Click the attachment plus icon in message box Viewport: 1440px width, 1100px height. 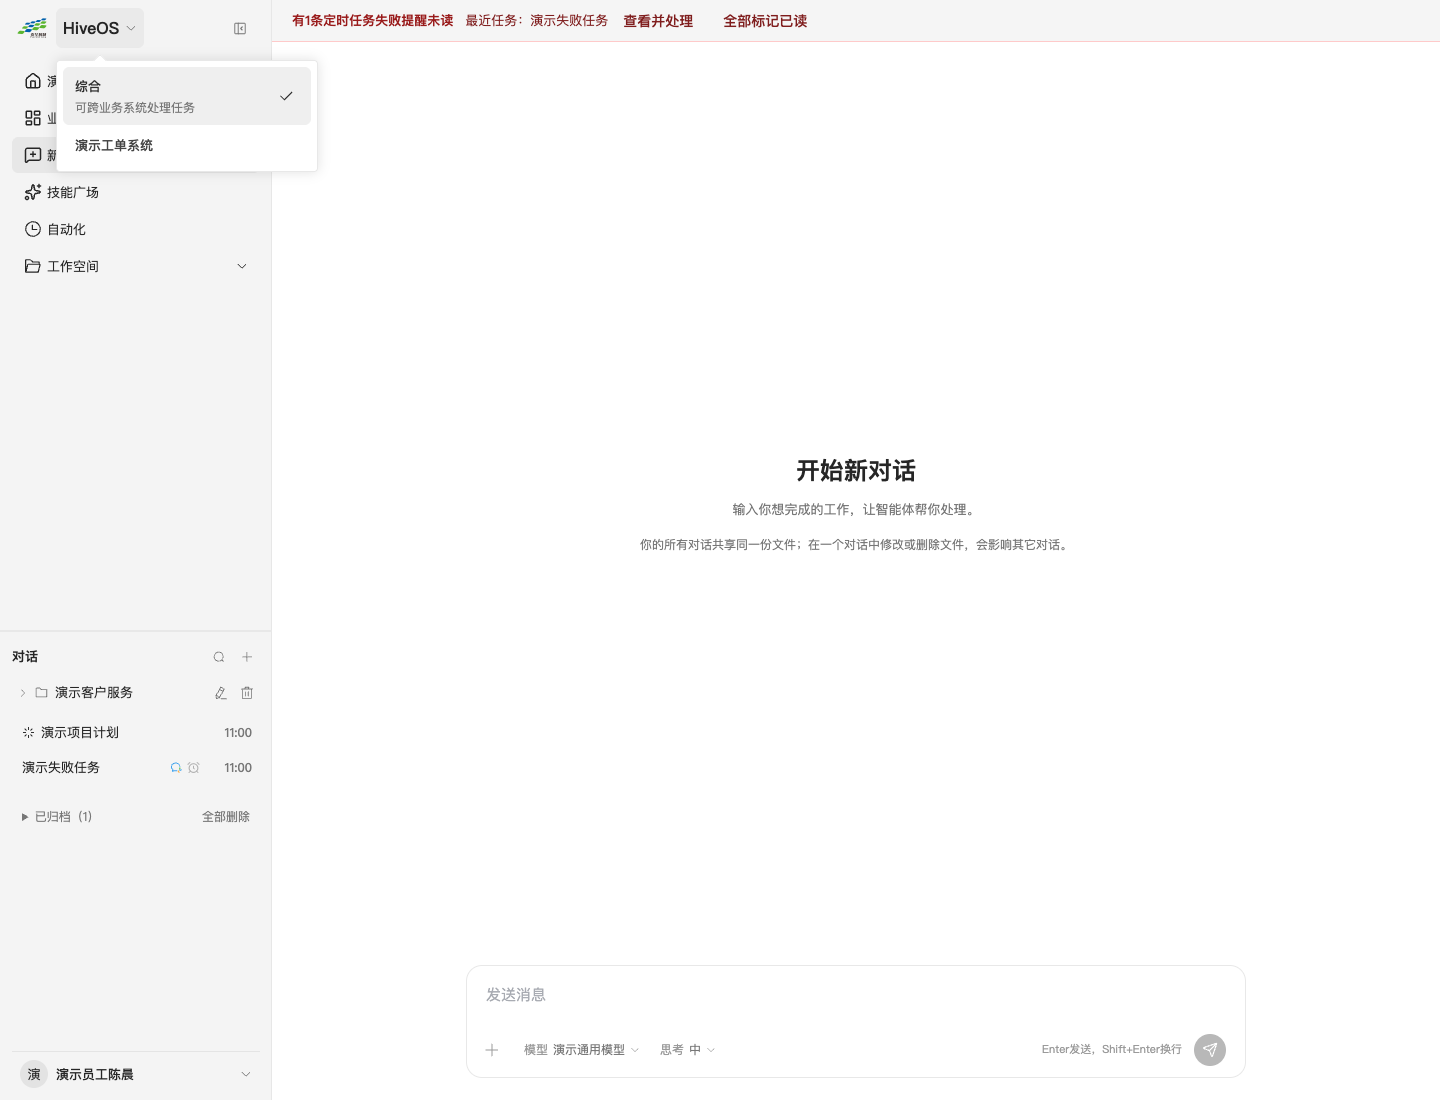pos(492,1050)
